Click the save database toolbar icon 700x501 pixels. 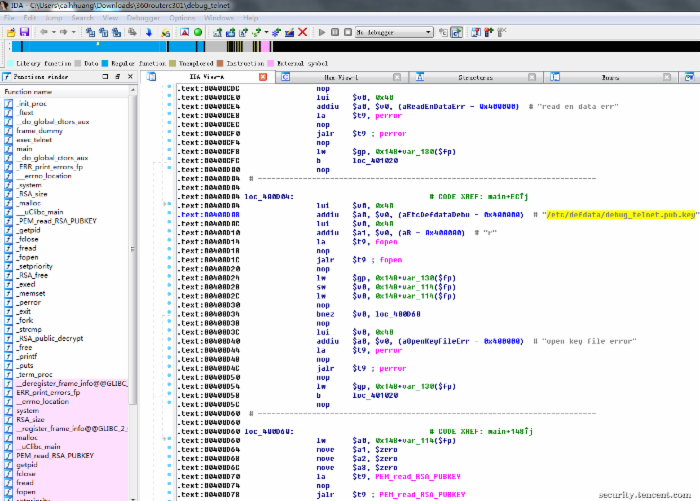click(x=24, y=32)
